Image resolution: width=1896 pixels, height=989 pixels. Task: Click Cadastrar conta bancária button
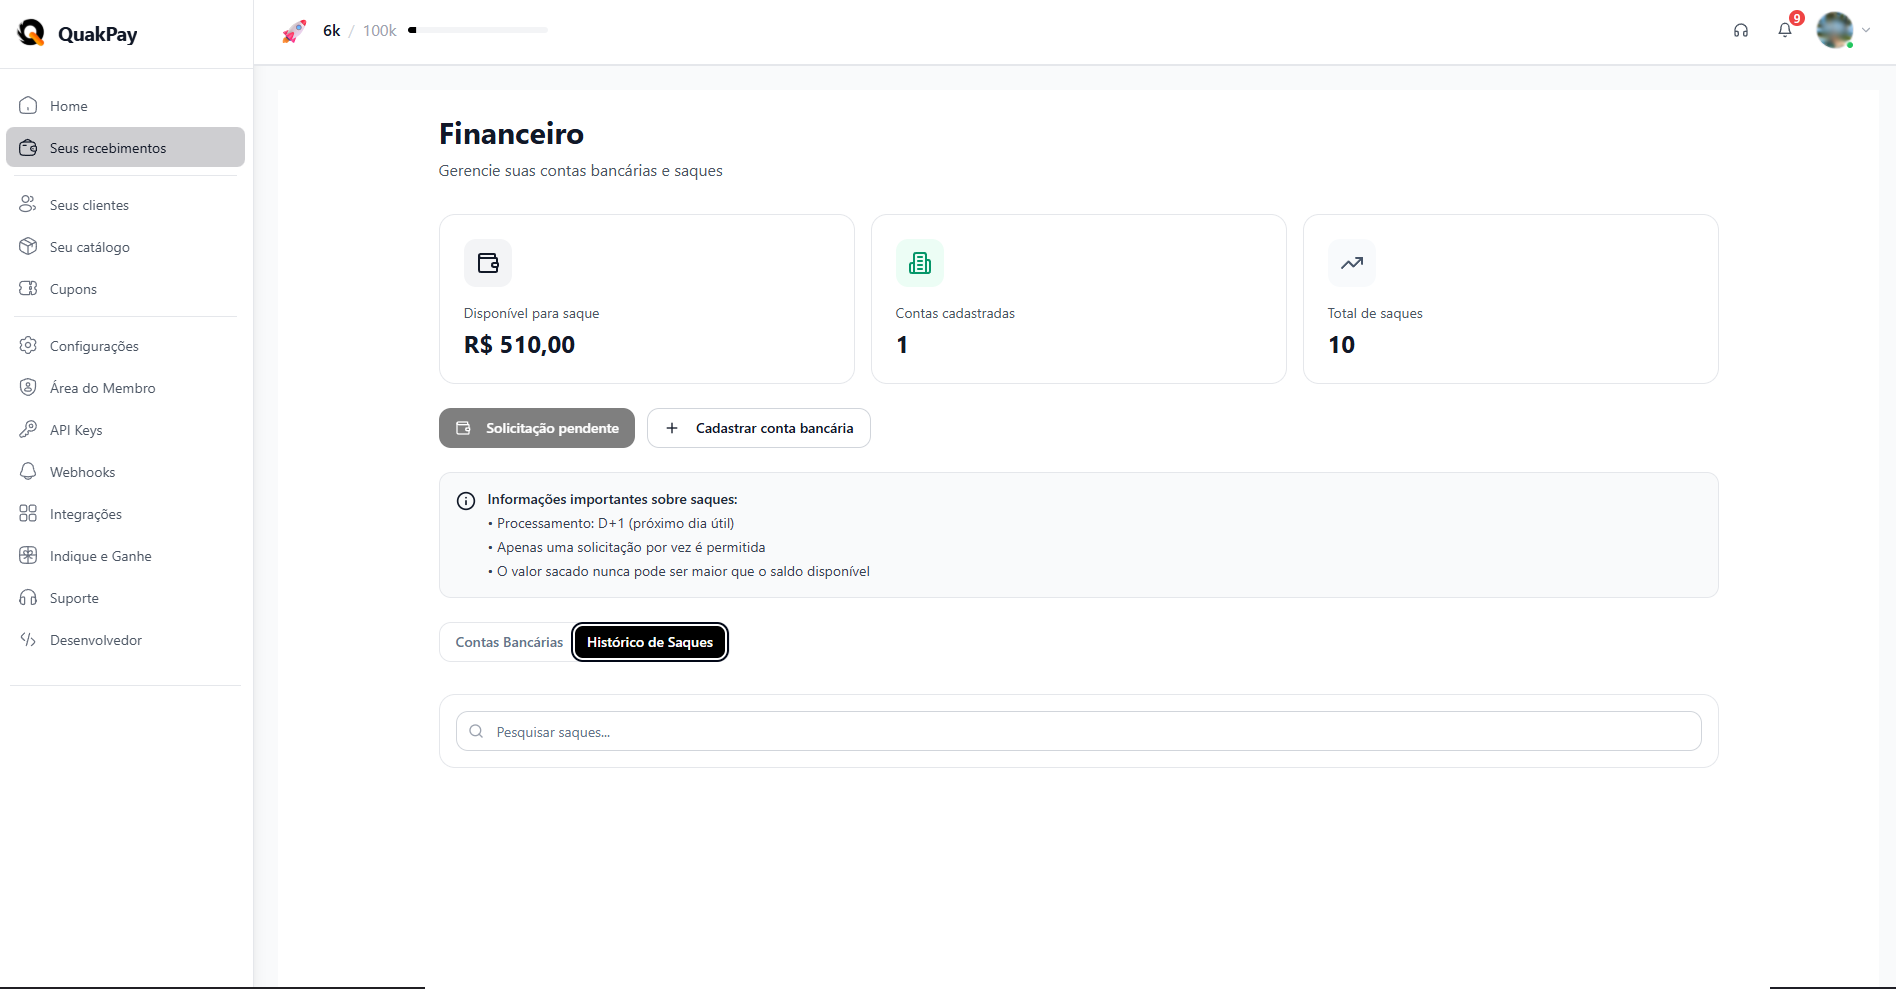(759, 428)
